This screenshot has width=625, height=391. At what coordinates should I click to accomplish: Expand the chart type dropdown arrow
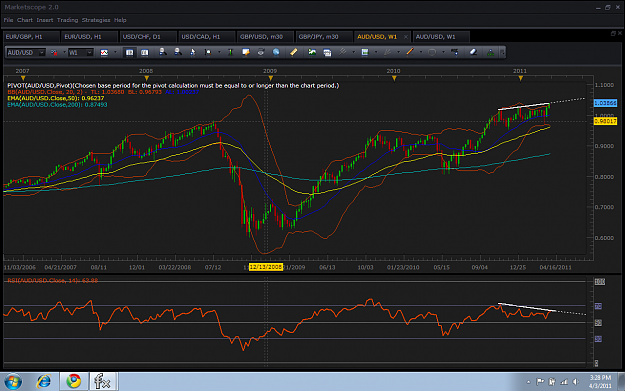click(x=115, y=52)
